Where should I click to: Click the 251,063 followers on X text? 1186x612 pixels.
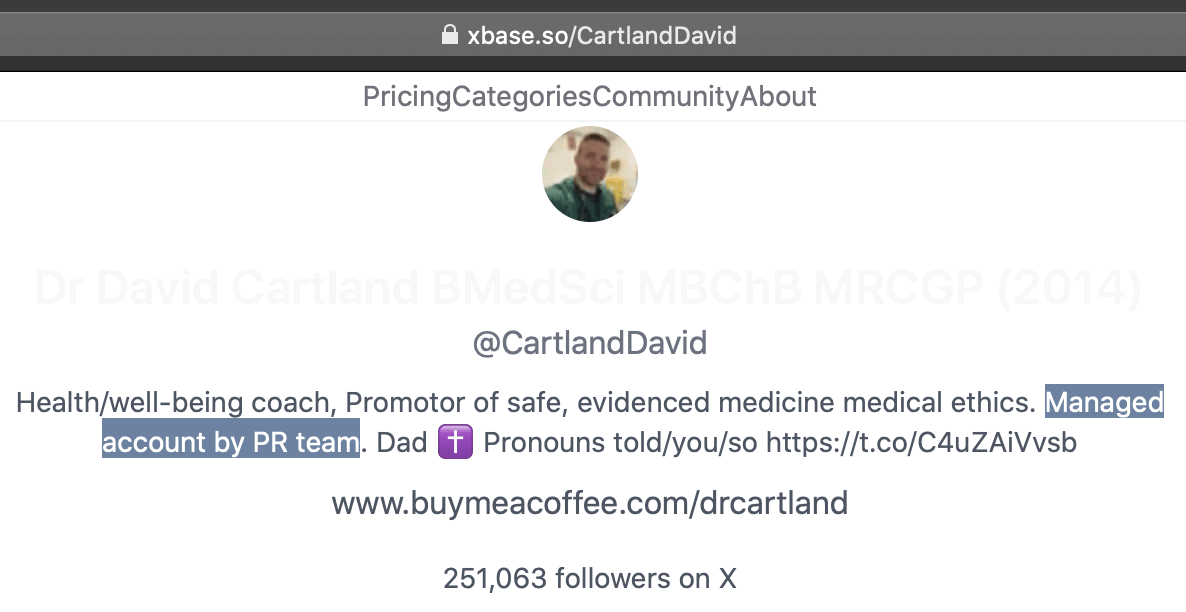[x=590, y=578]
